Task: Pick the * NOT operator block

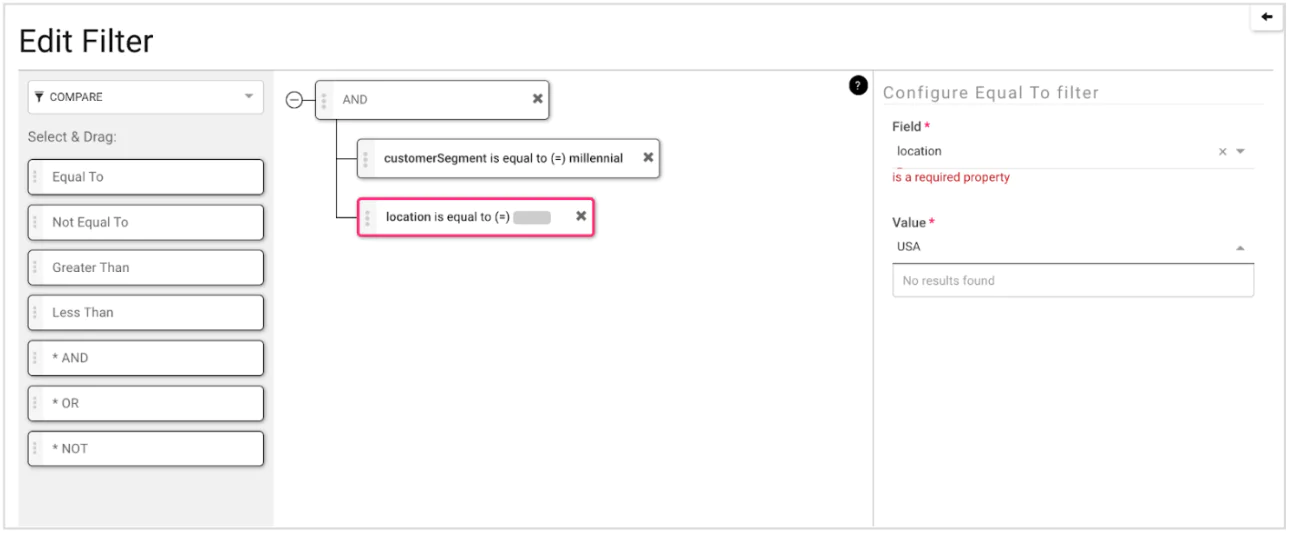Action: (146, 448)
